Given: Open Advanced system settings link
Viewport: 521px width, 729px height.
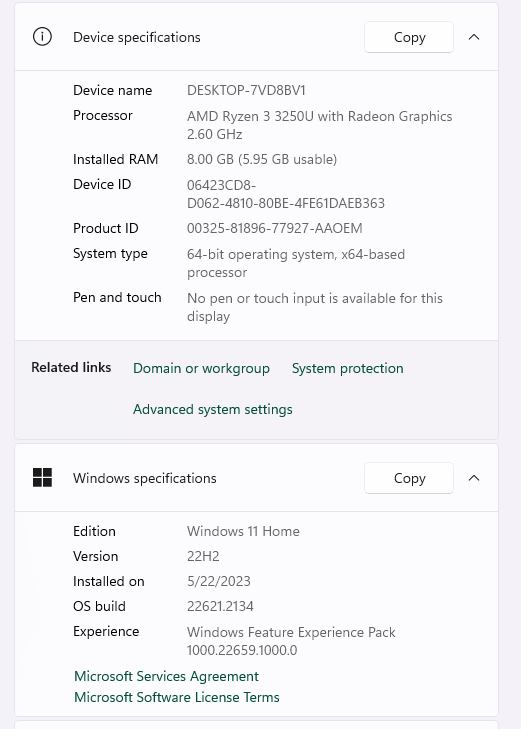Looking at the screenshot, I should point(213,409).
